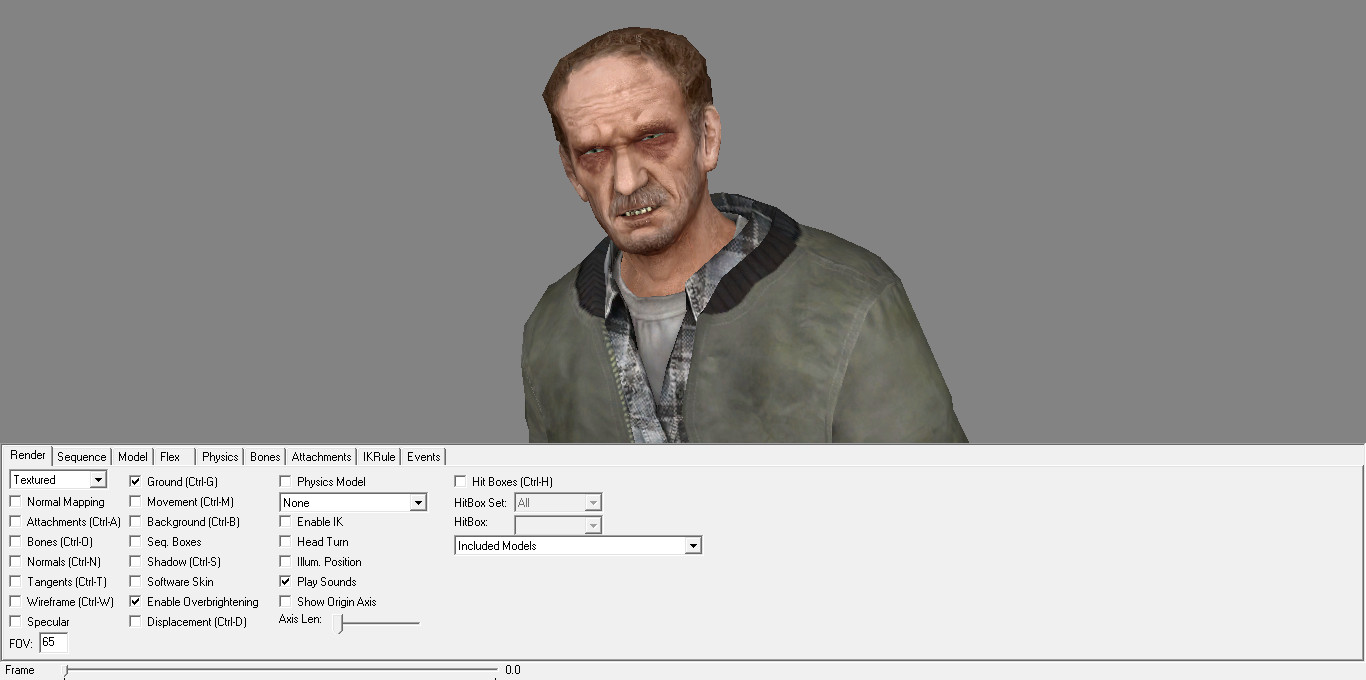This screenshot has height=680, width=1366.
Task: Switch to the Sequence tab
Action: pos(81,456)
